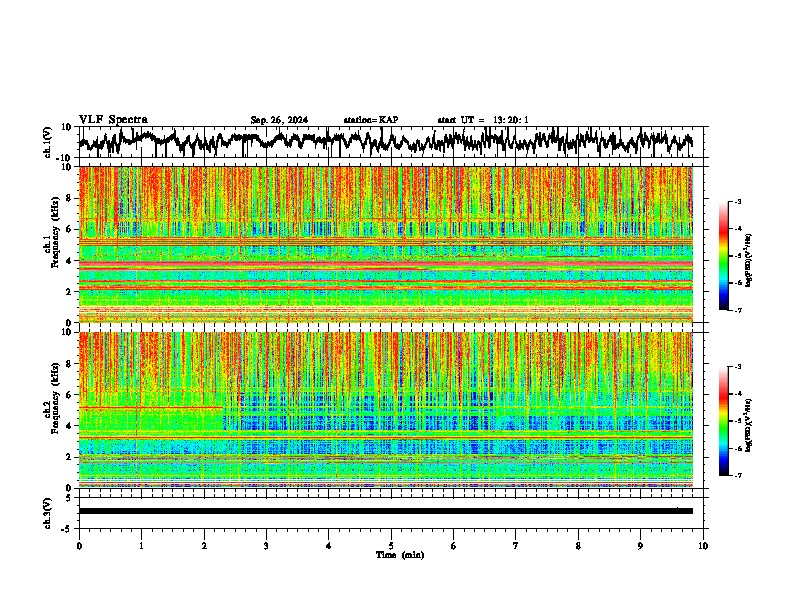Click the time axis tick label 4
The image size is (792, 612).
coord(329,546)
